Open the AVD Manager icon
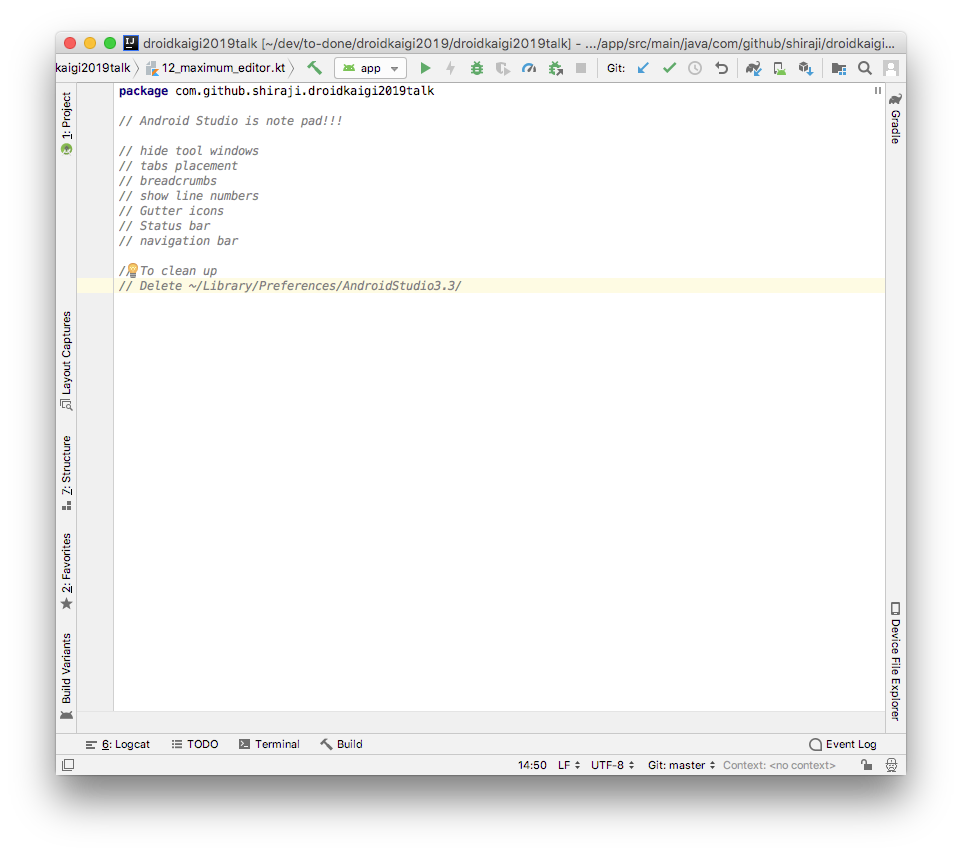This screenshot has width=962, height=855. pos(780,68)
